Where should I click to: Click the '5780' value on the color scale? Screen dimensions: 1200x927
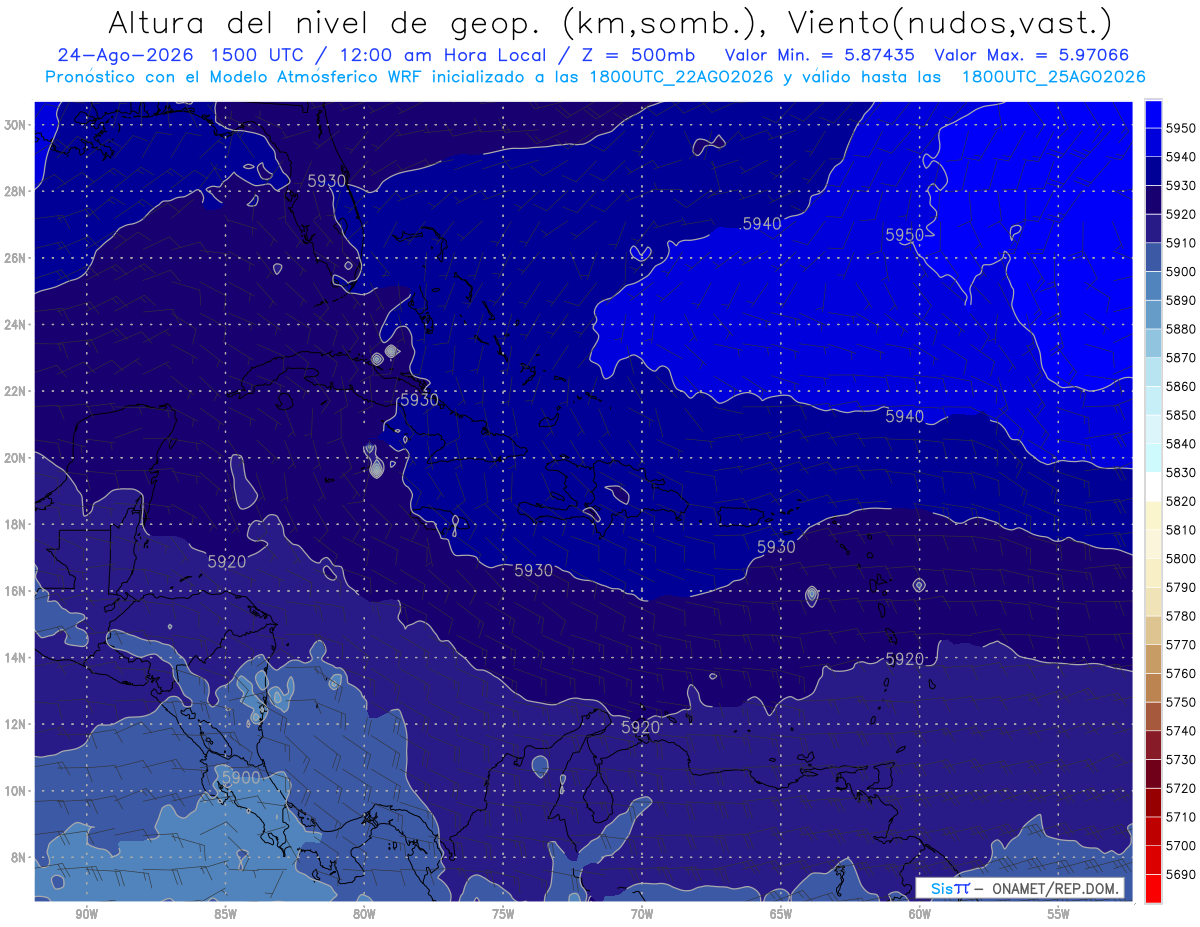[x=1181, y=617]
